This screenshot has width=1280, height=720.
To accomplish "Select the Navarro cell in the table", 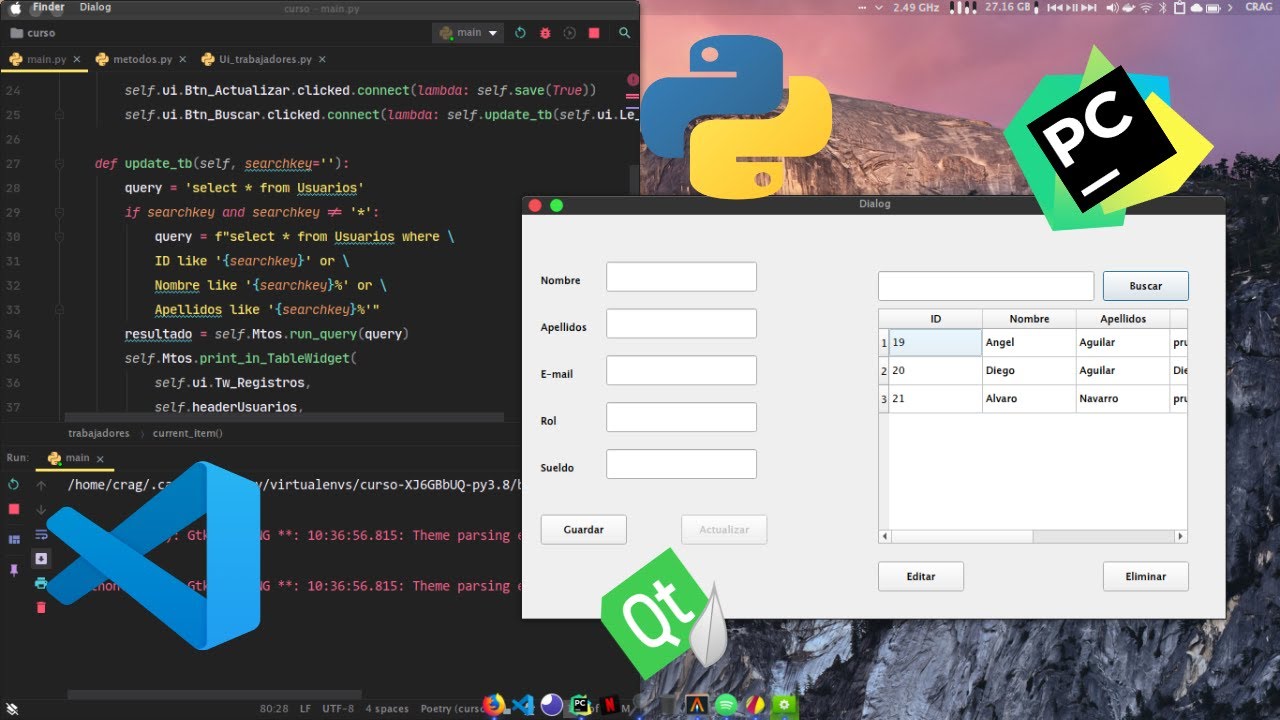I will (1123, 398).
